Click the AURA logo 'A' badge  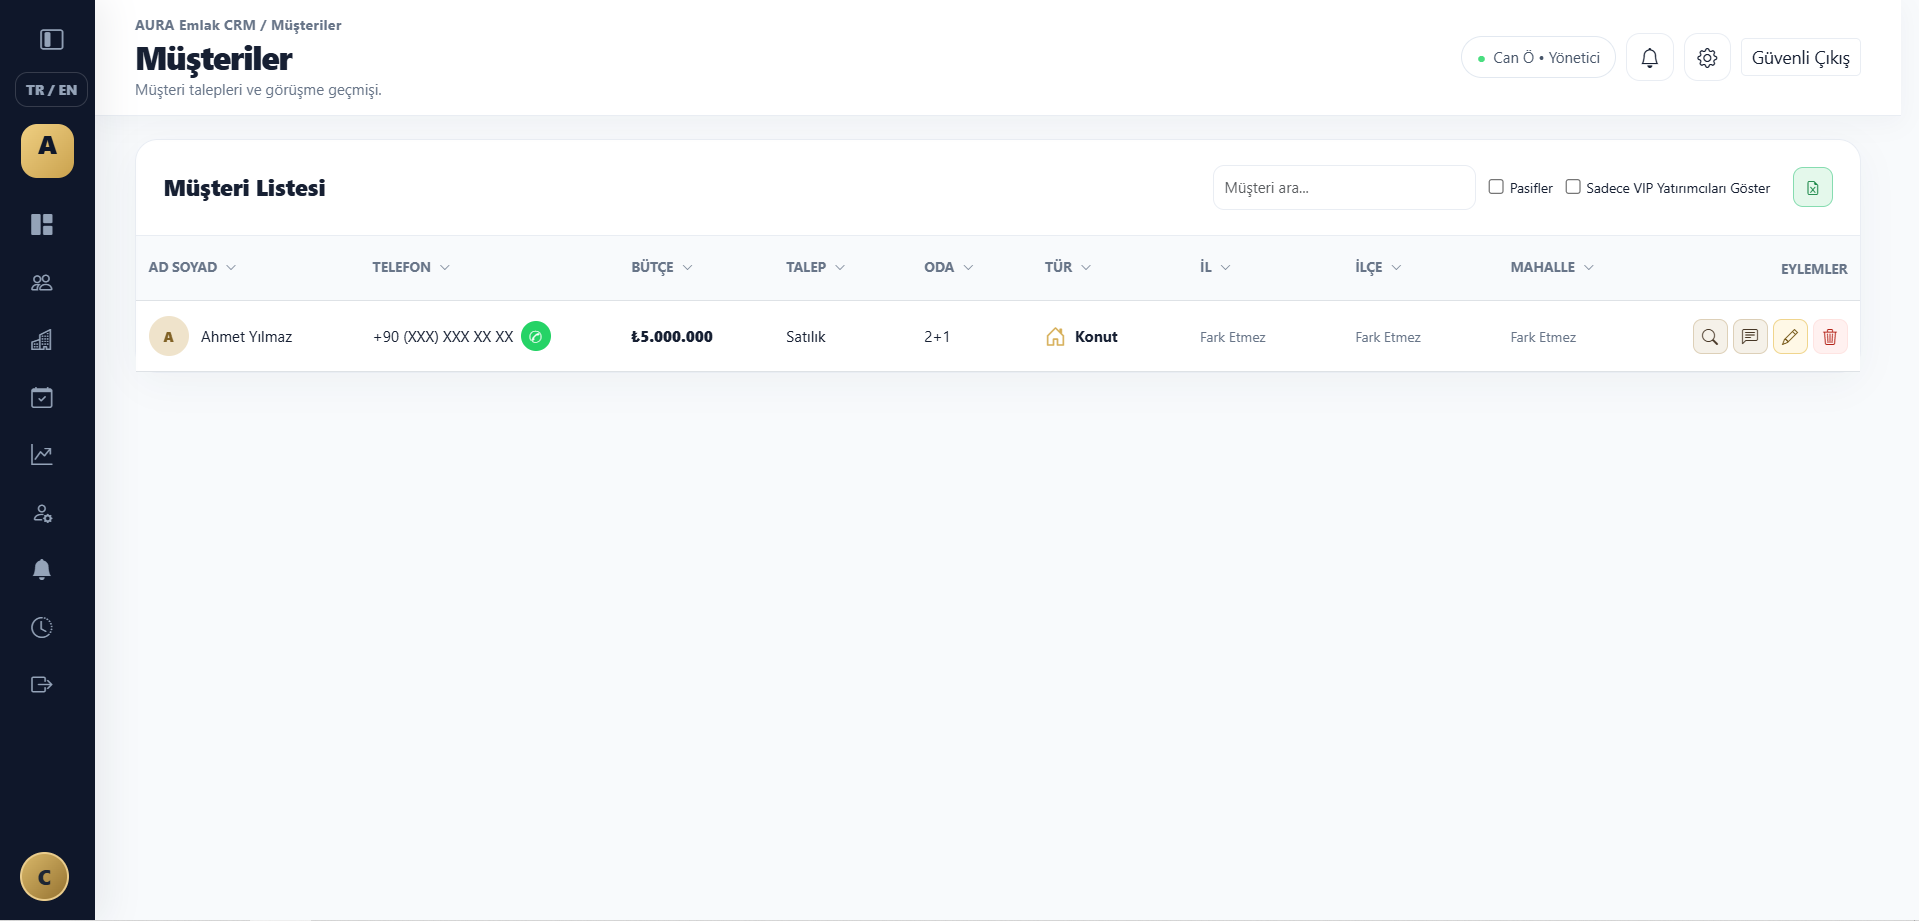point(47,150)
